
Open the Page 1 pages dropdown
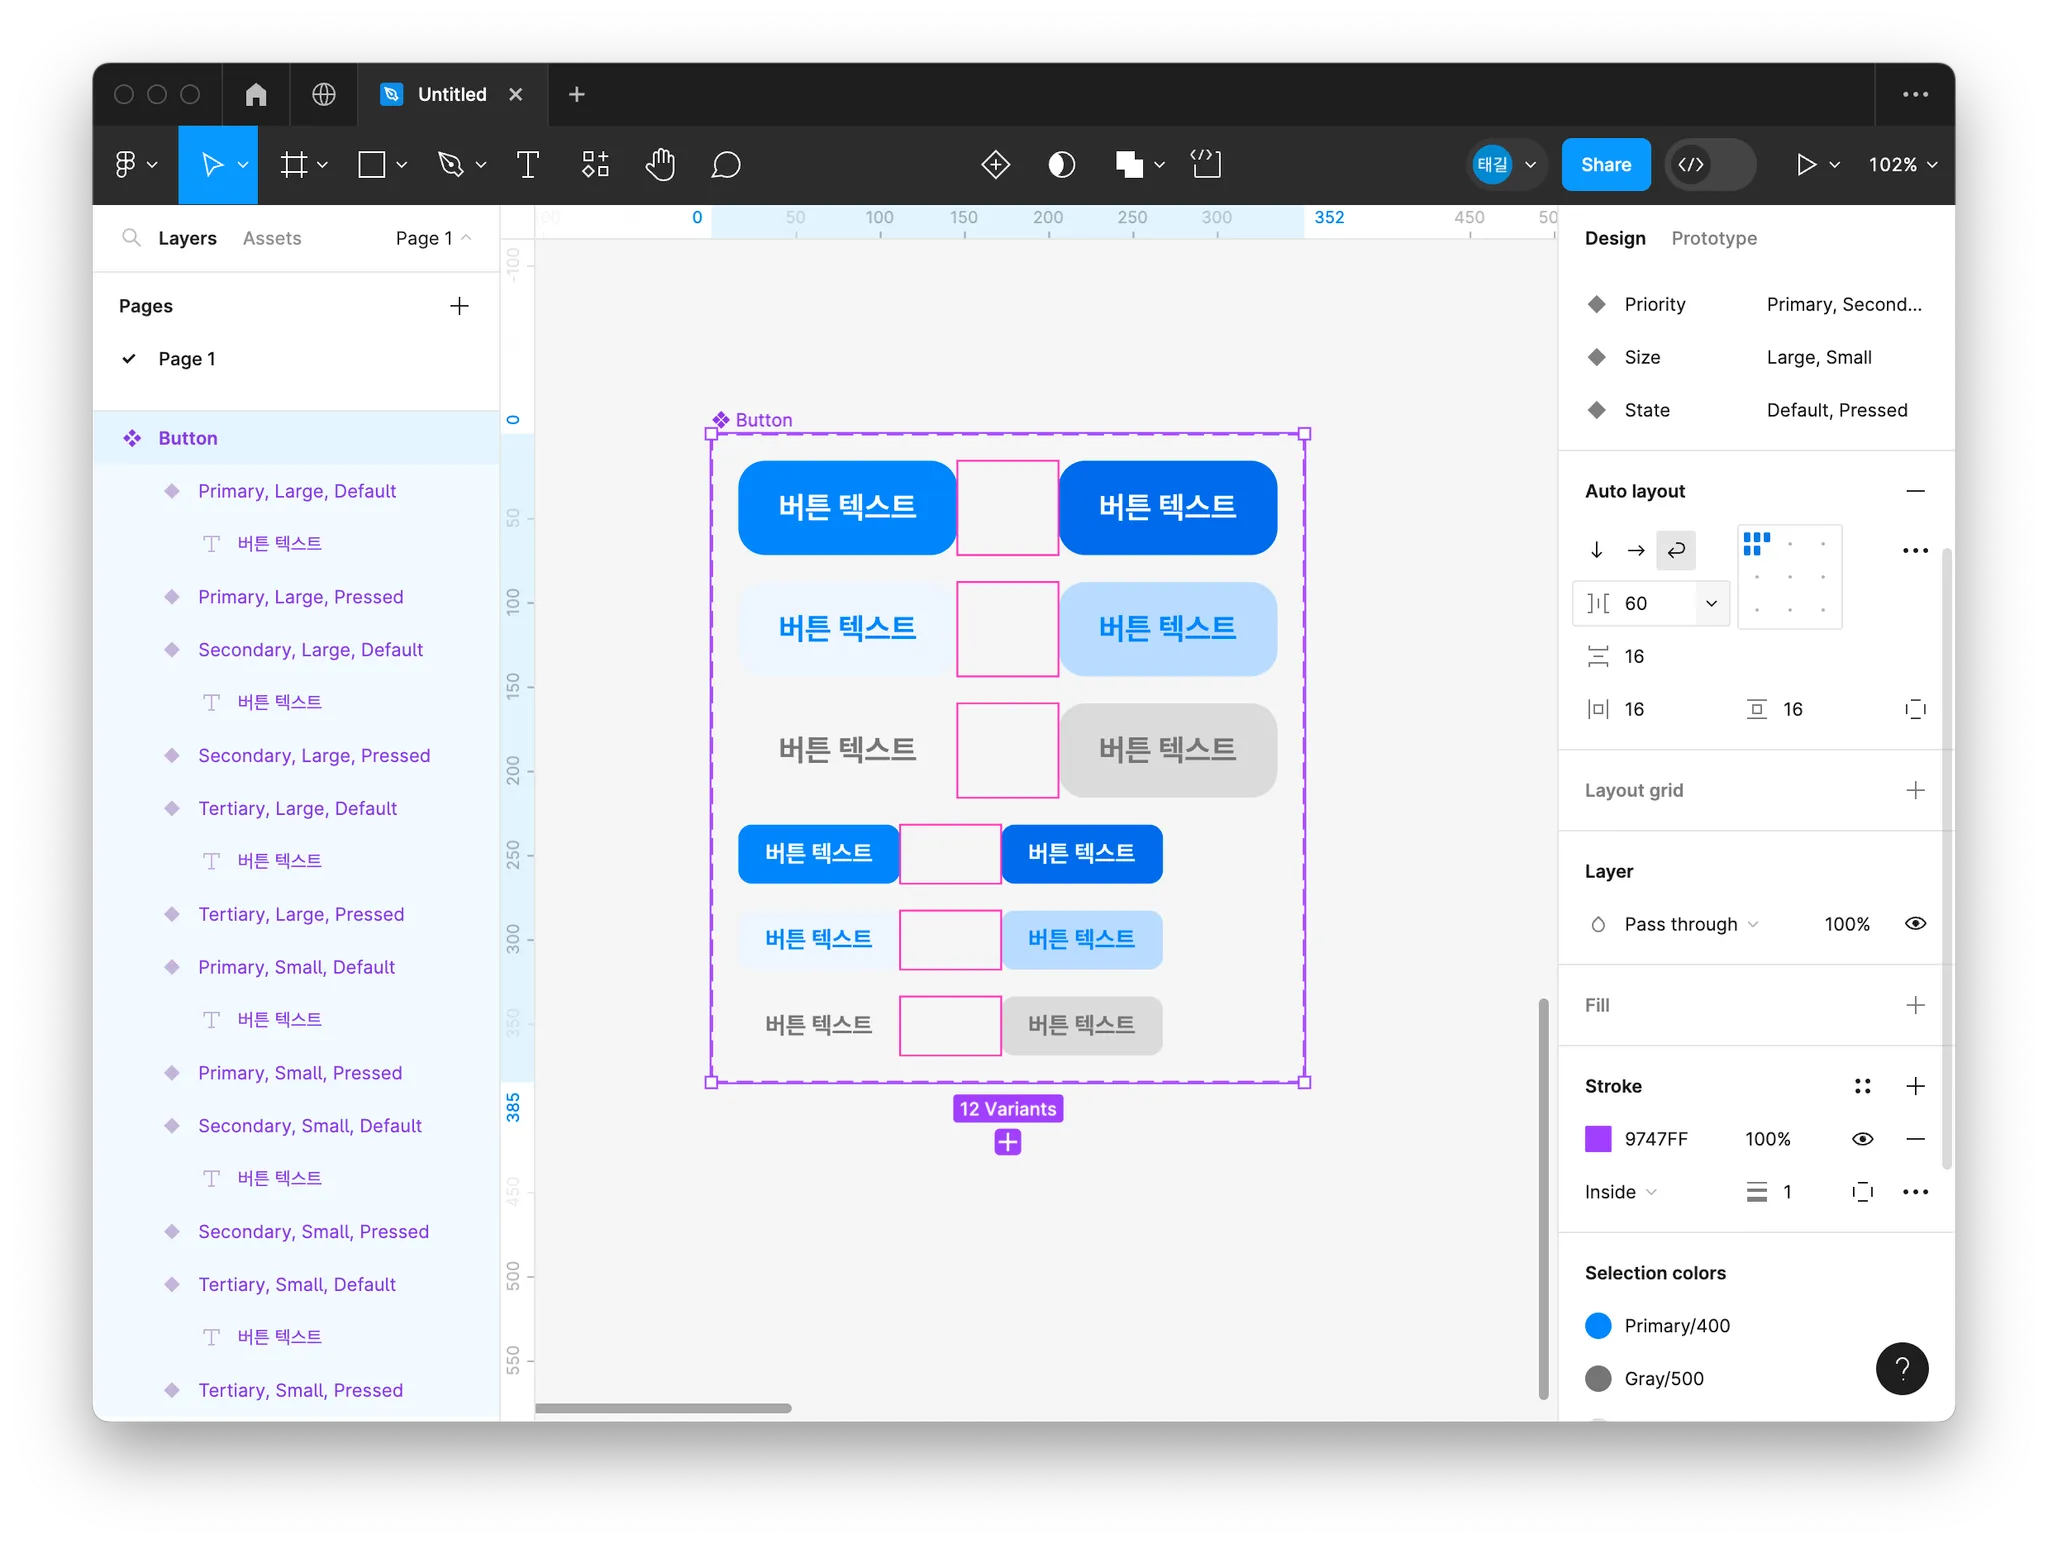pyautogui.click(x=433, y=238)
